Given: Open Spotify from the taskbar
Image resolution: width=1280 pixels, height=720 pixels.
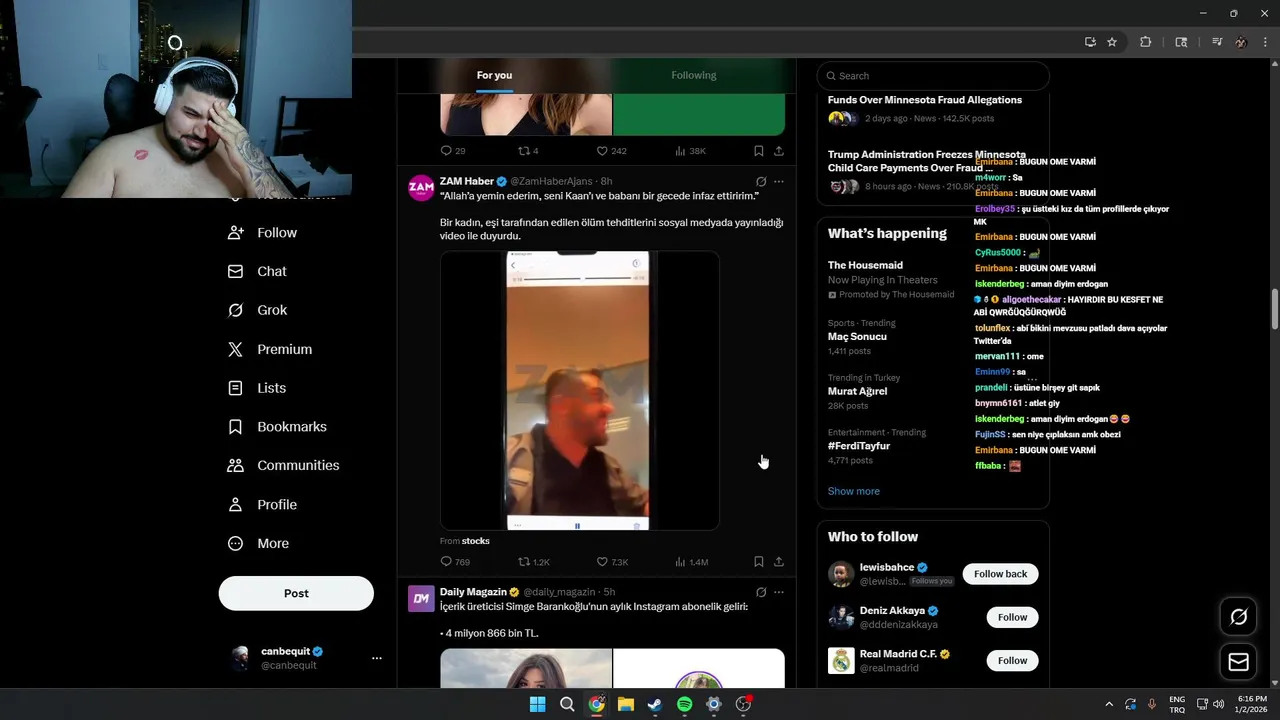Looking at the screenshot, I should [x=684, y=704].
